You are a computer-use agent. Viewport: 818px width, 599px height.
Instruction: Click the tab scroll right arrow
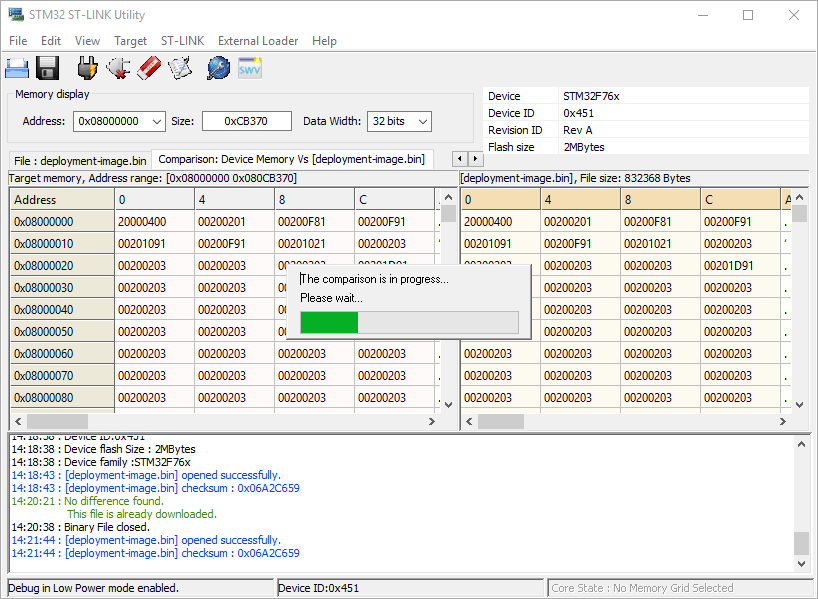click(475, 159)
